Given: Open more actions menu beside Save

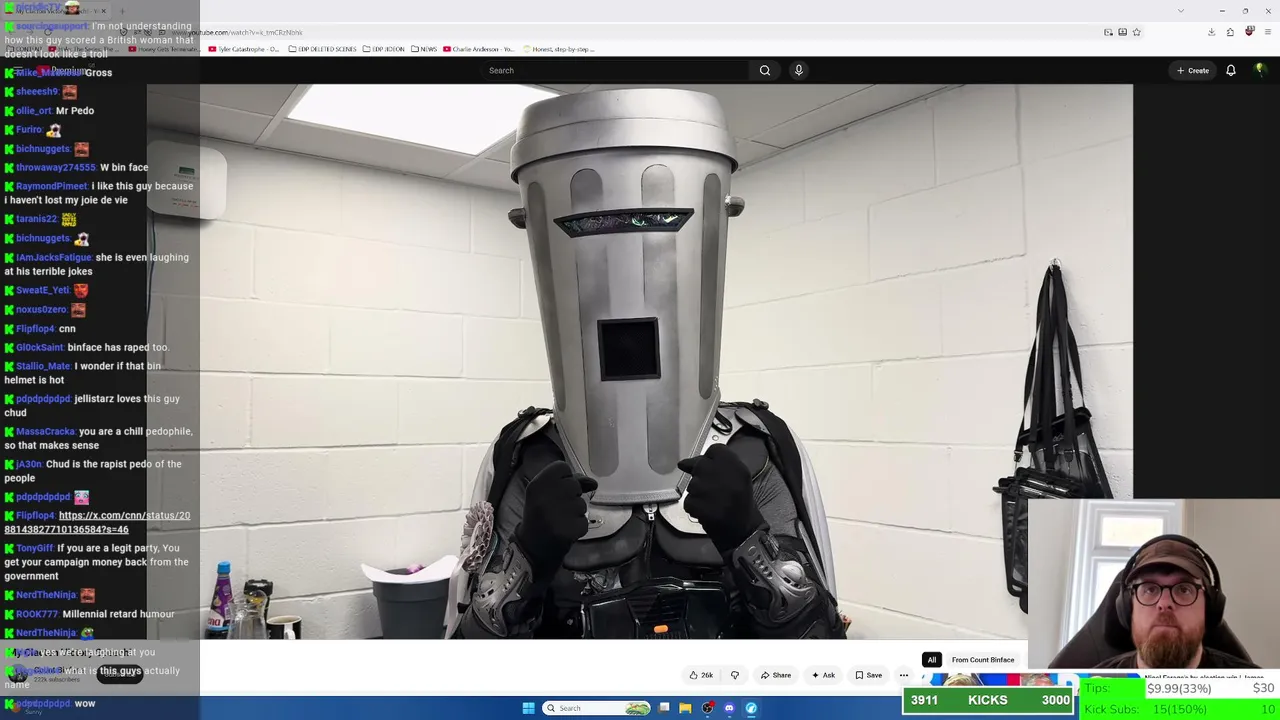Looking at the screenshot, I should 904,675.
